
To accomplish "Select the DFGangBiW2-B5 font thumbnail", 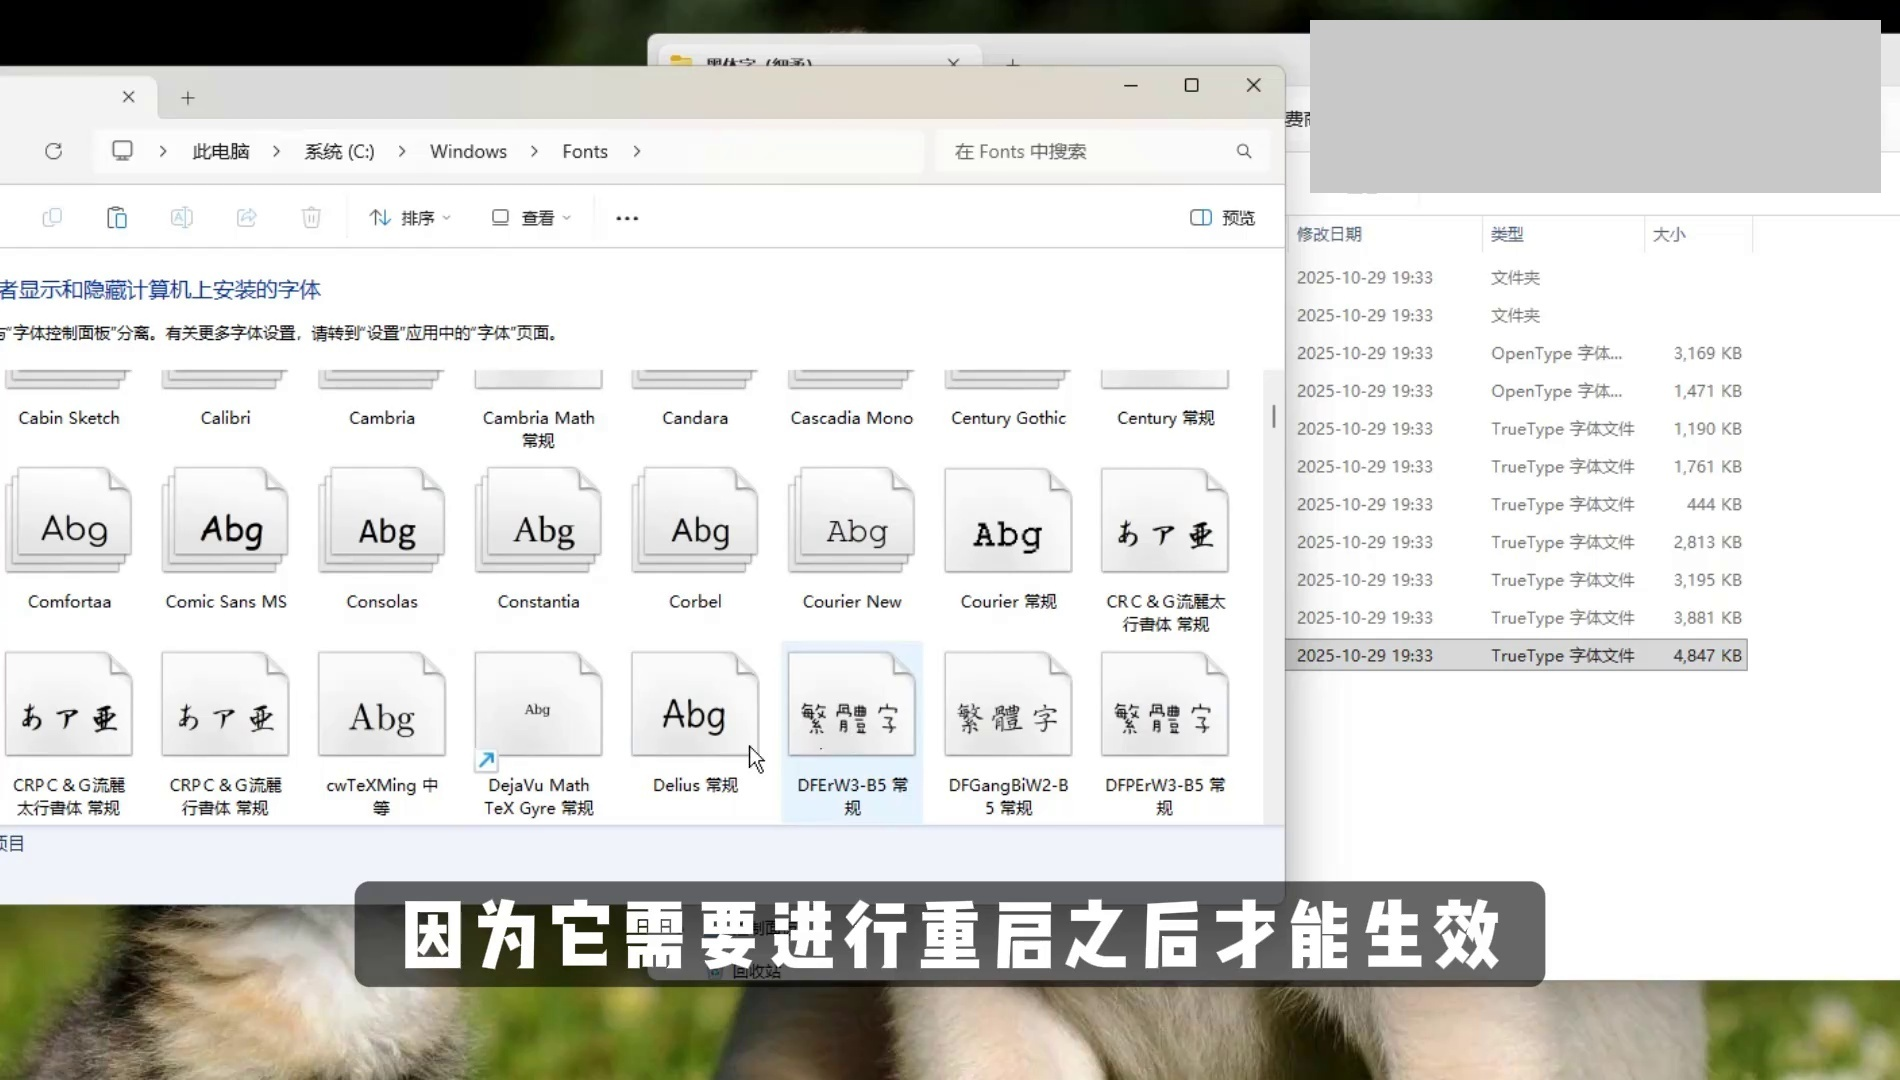I will pyautogui.click(x=1008, y=708).
